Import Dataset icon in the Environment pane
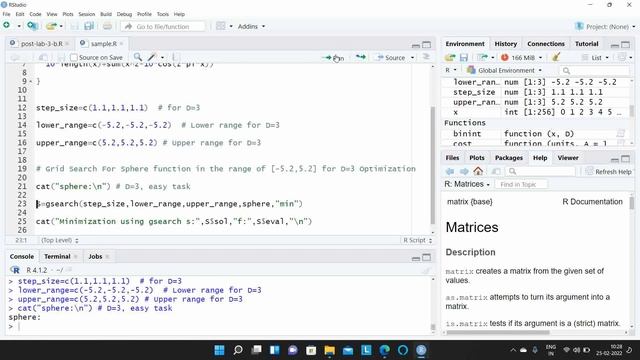Image resolution: width=640 pixels, height=360 pixels. pyautogui.click(x=482, y=58)
